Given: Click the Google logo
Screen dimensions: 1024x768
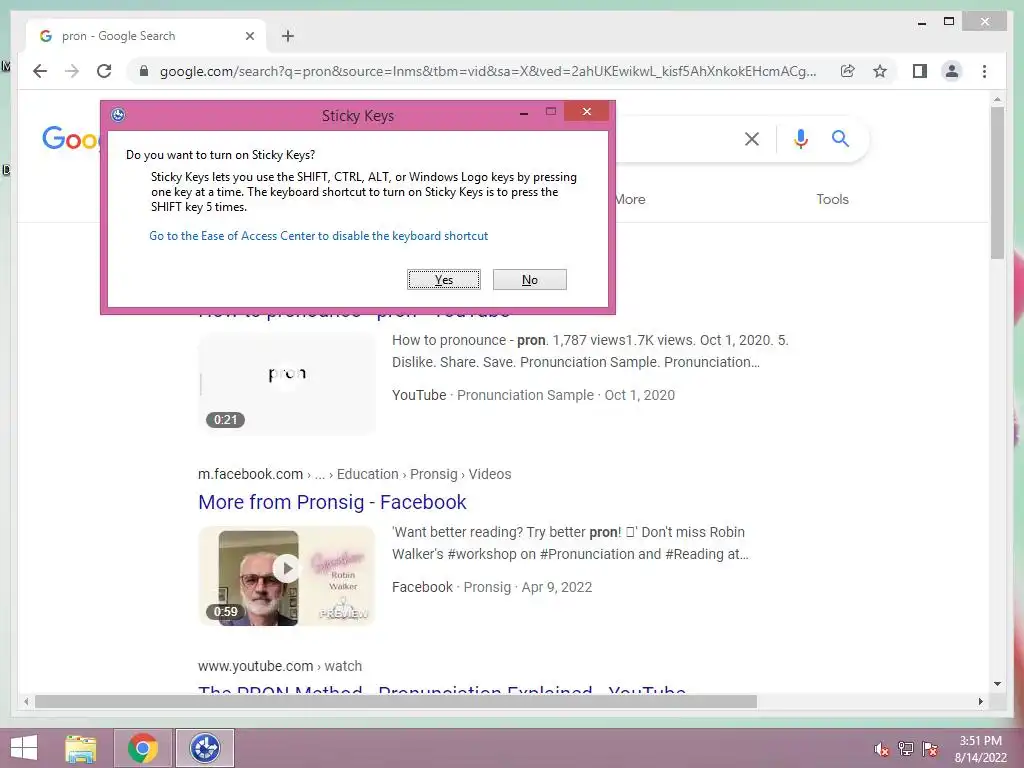Looking at the screenshot, I should point(71,138).
